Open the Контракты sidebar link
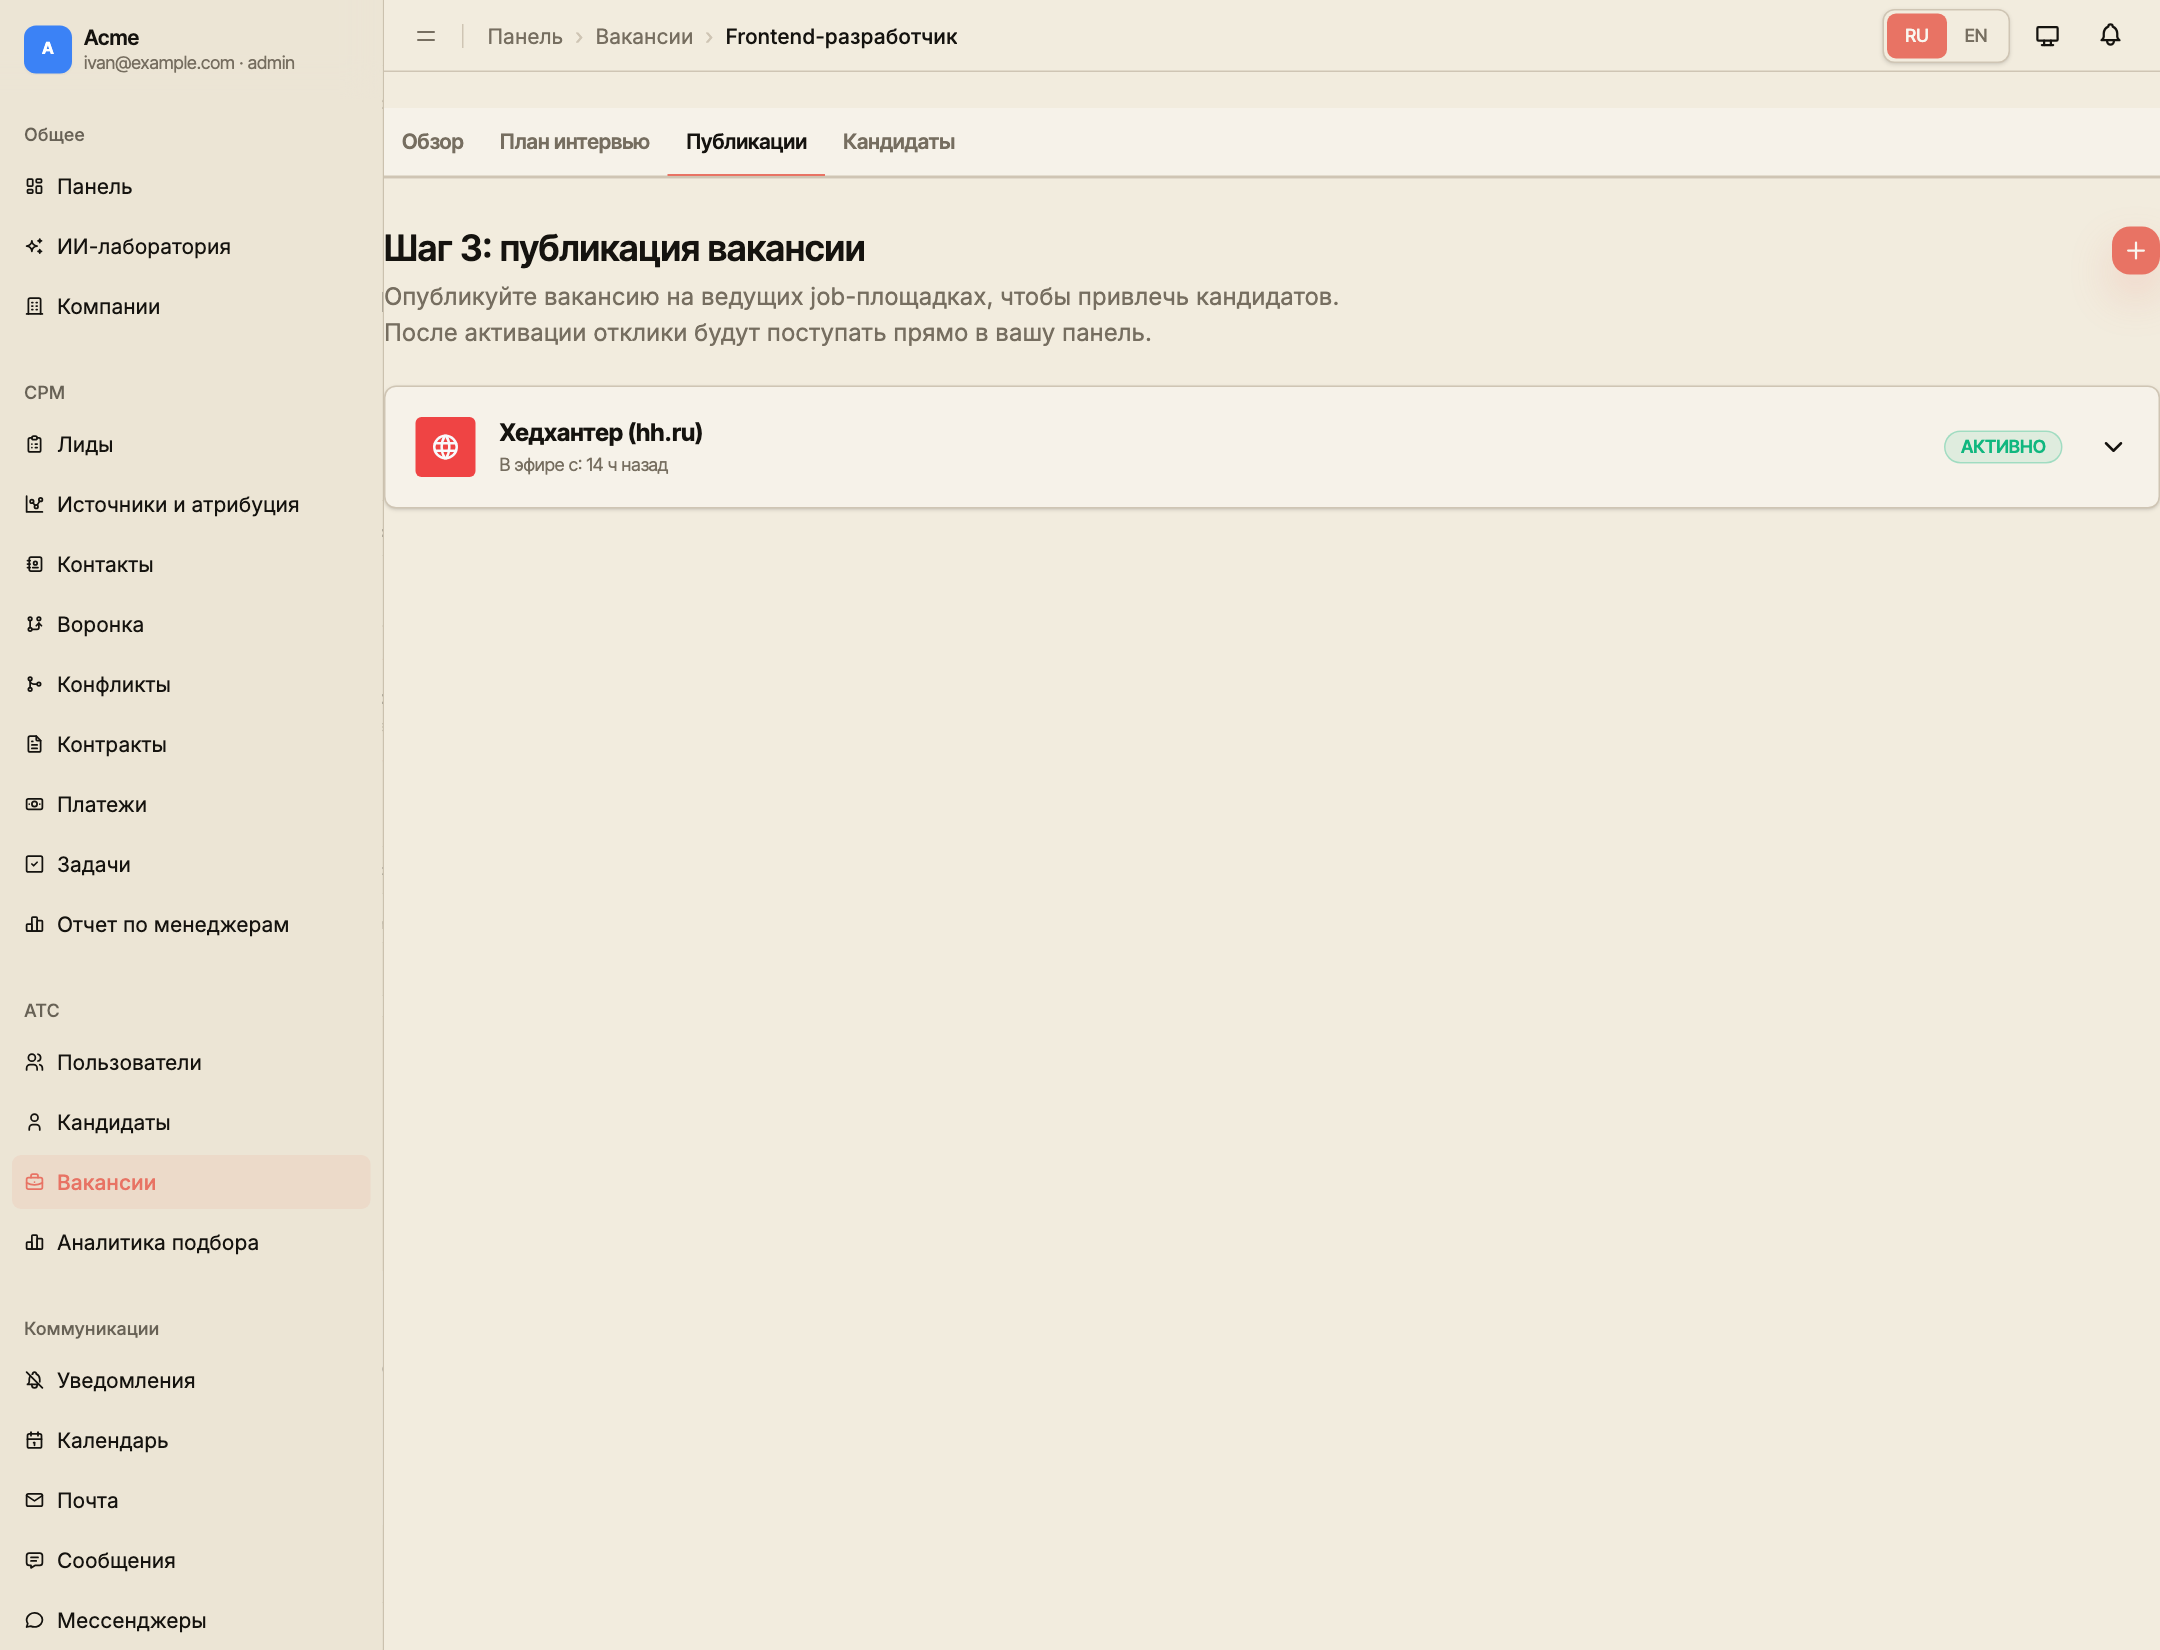 [x=191, y=745]
